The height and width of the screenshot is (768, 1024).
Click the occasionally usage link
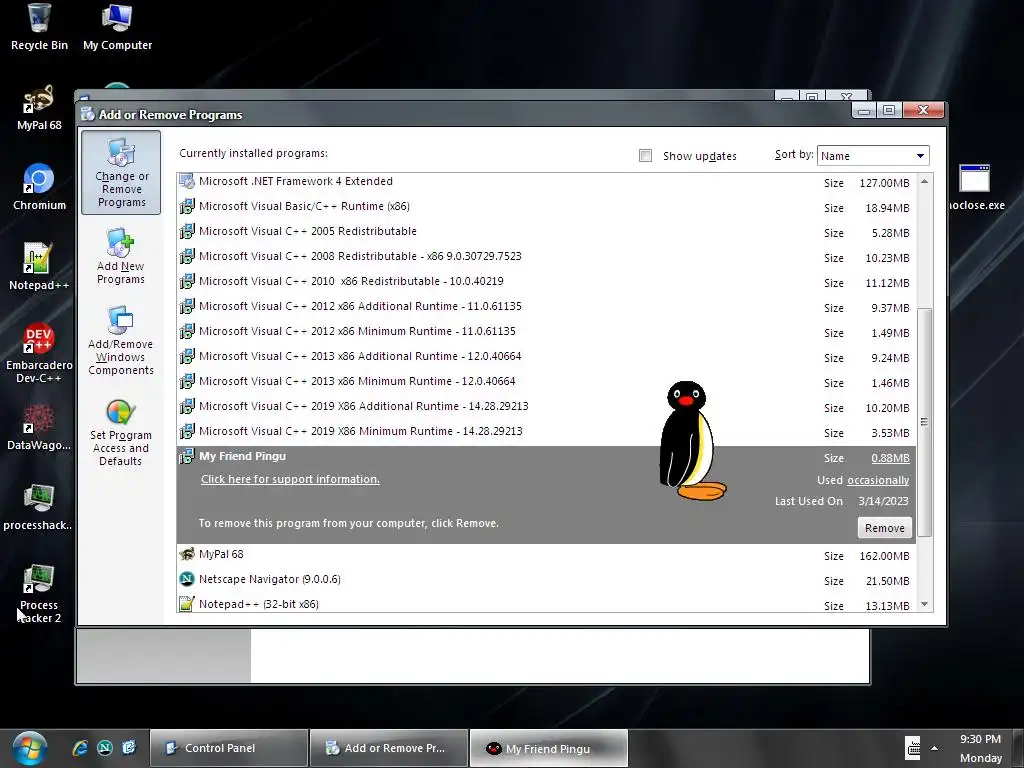(x=878, y=481)
